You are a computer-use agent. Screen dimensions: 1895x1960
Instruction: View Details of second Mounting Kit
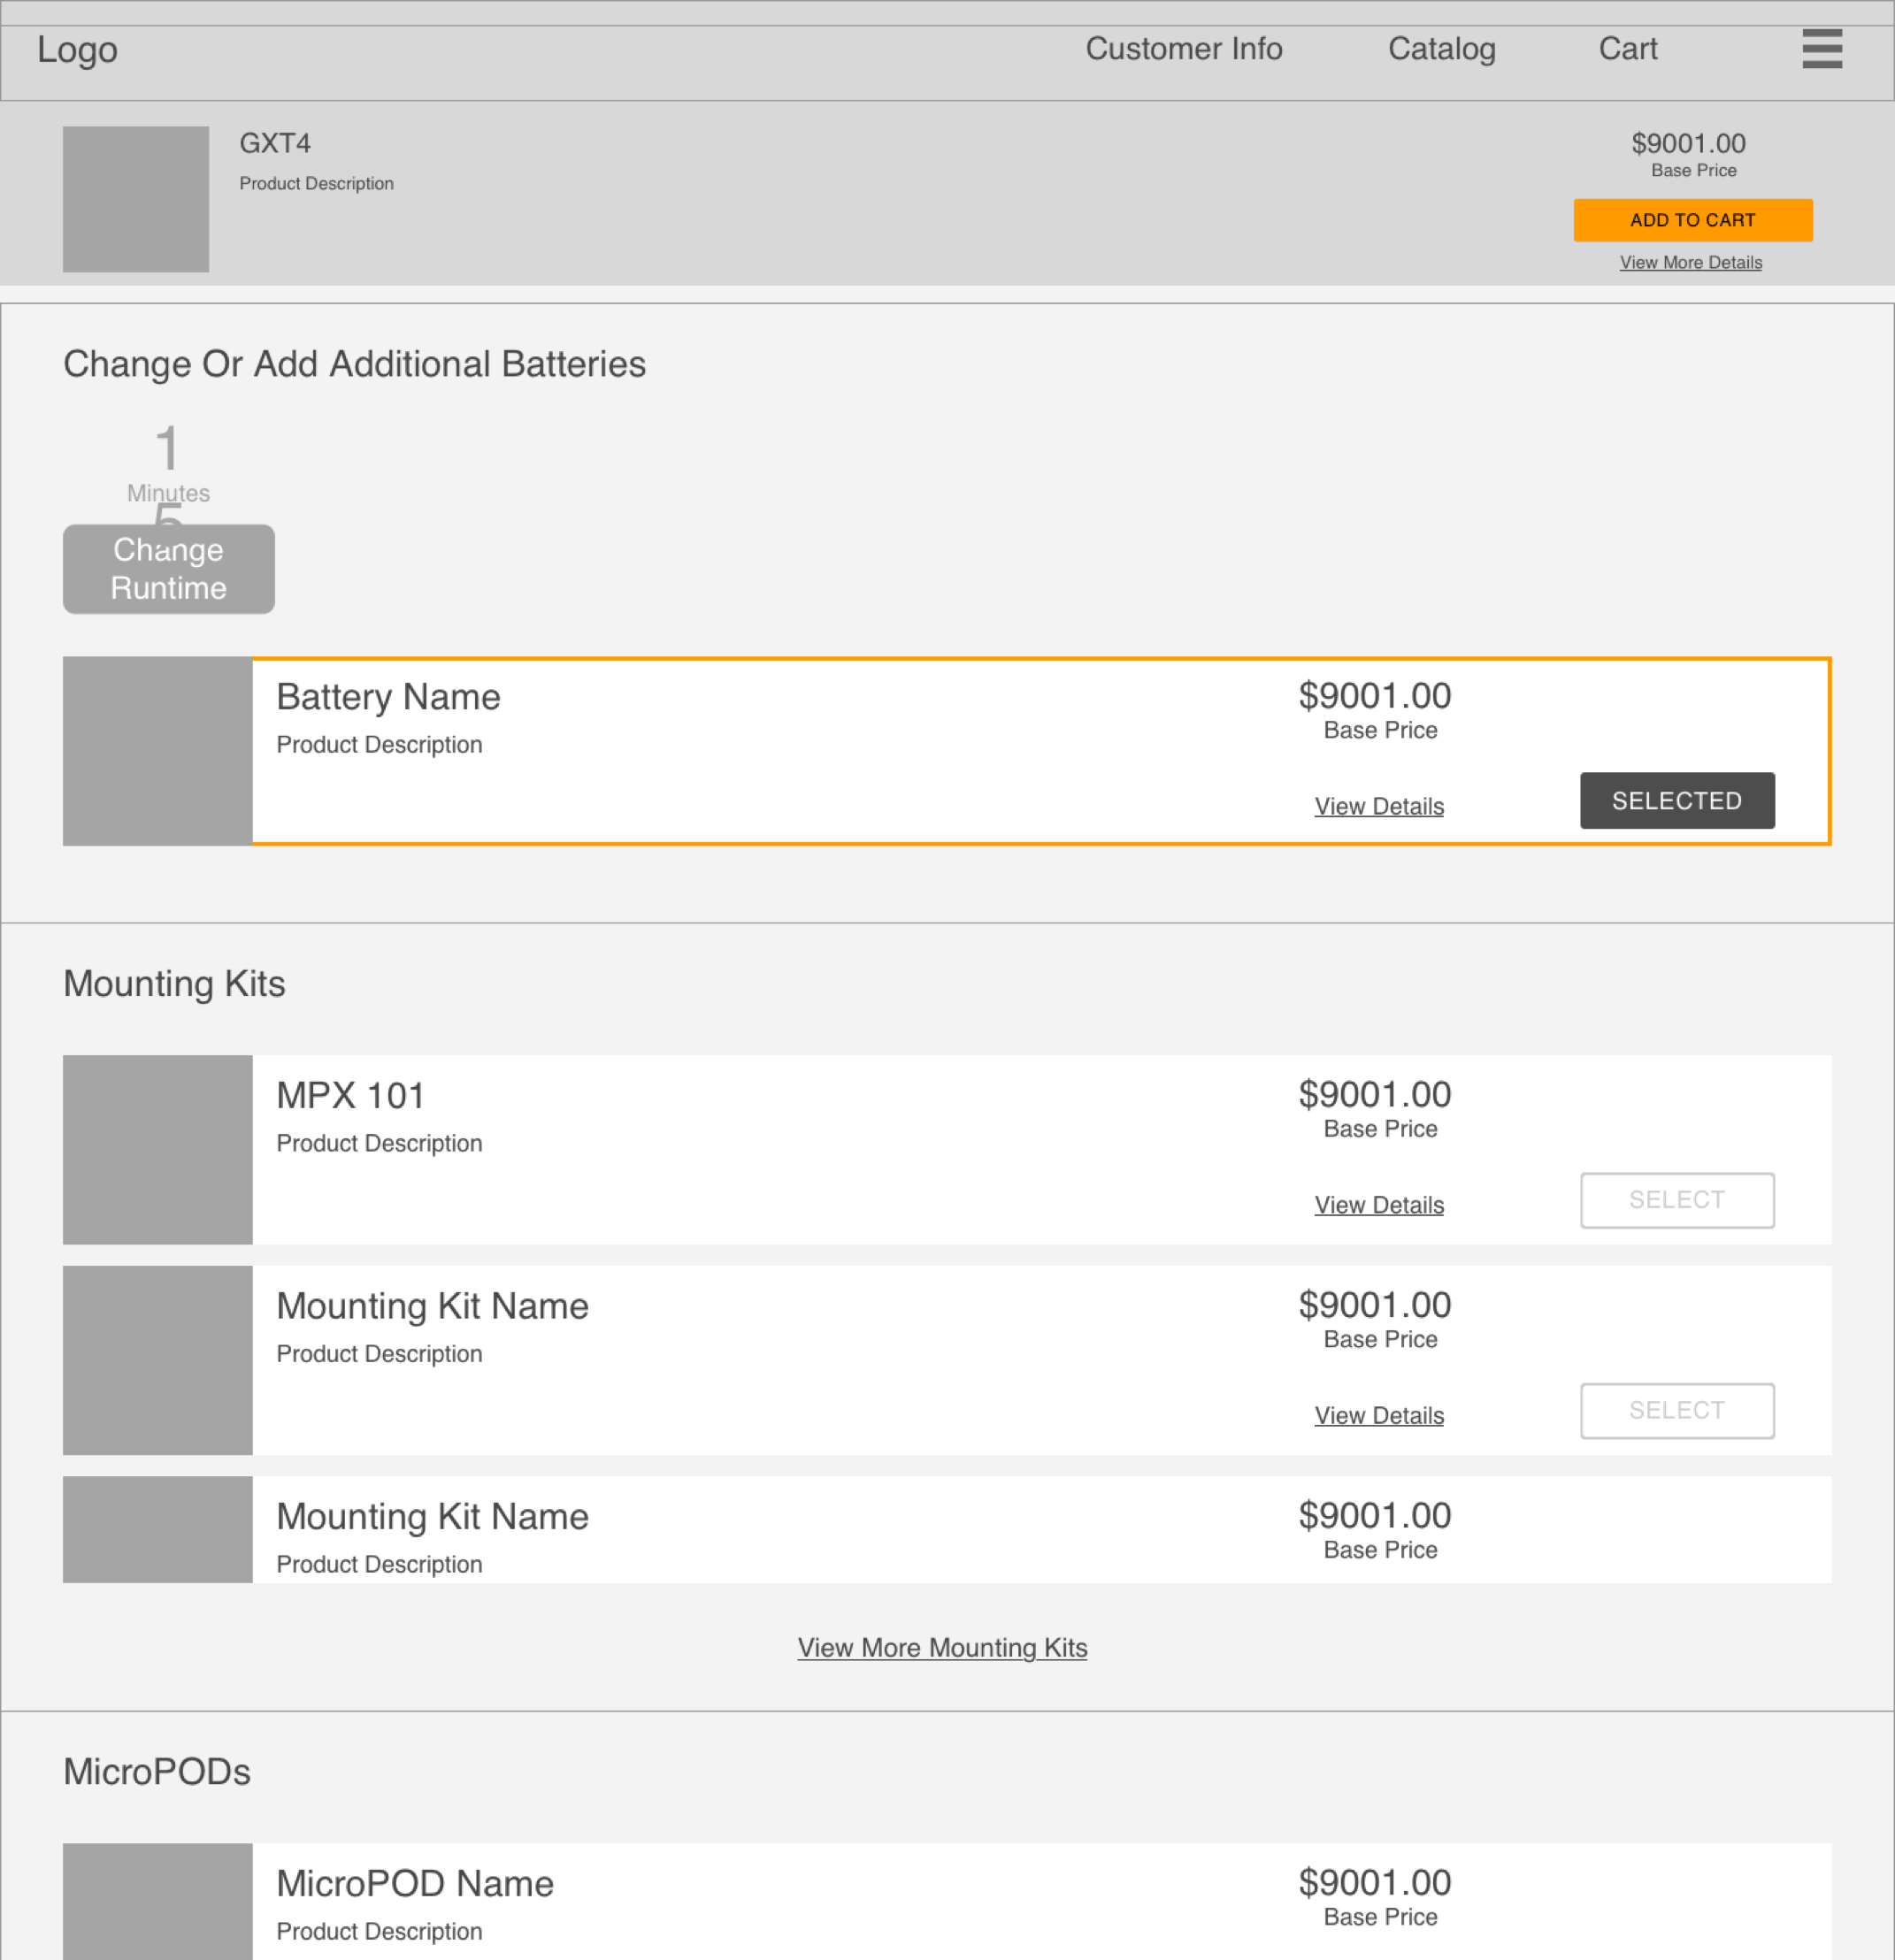1378,1416
